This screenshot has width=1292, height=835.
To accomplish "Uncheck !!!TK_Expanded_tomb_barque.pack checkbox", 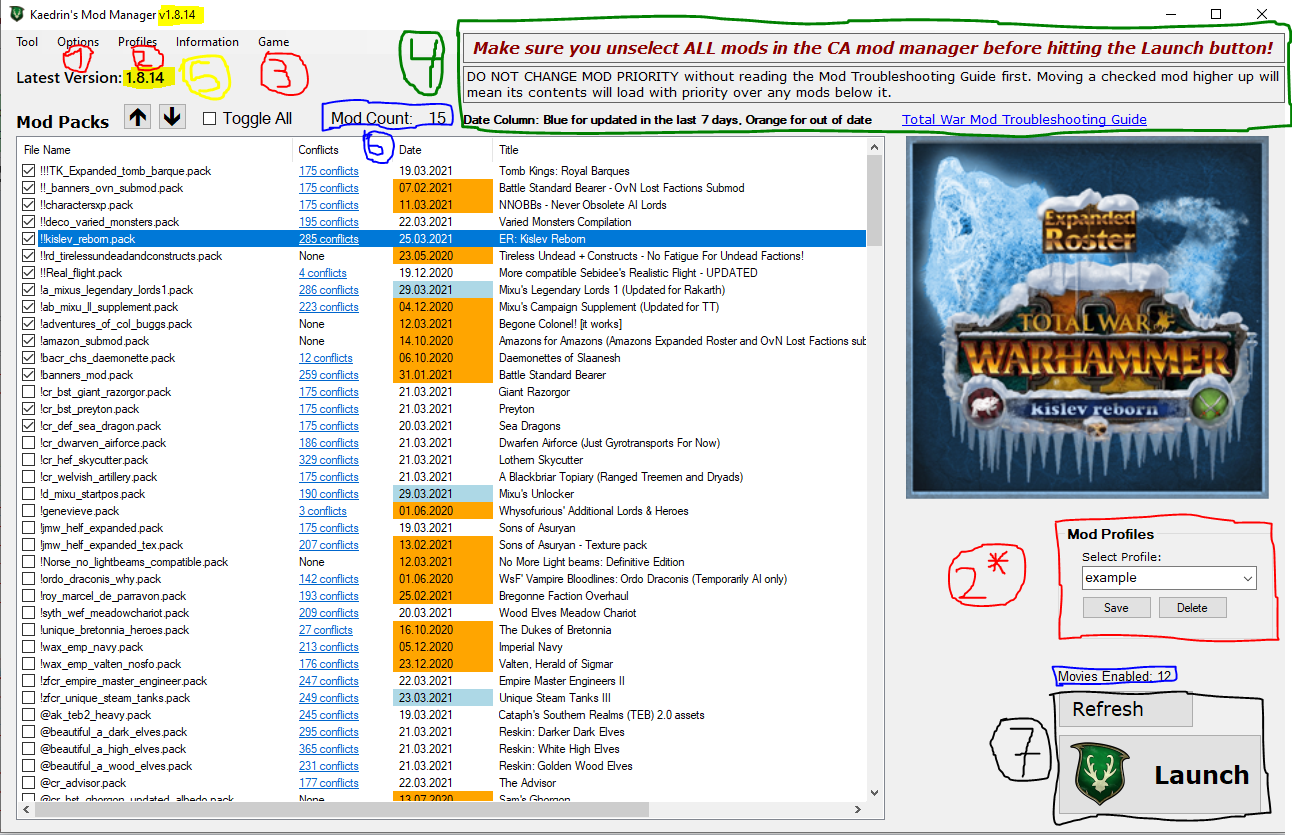I will (28, 171).
